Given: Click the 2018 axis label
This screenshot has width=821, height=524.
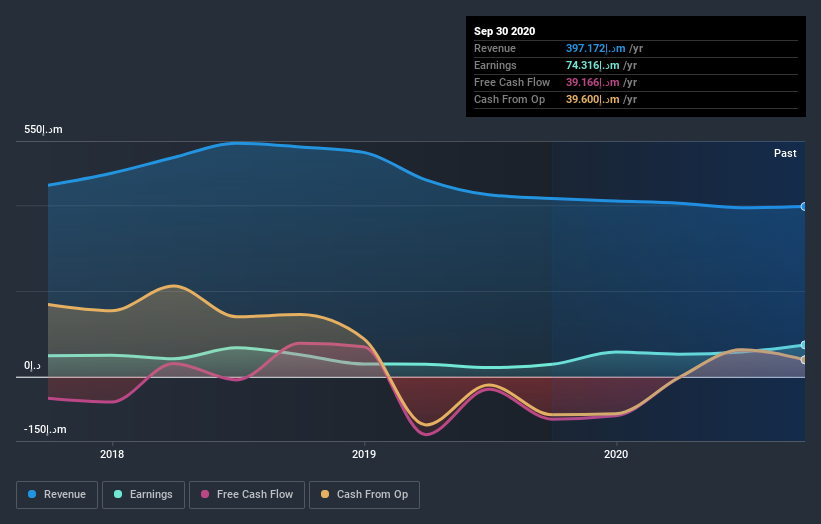Looking at the screenshot, I should point(112,454).
